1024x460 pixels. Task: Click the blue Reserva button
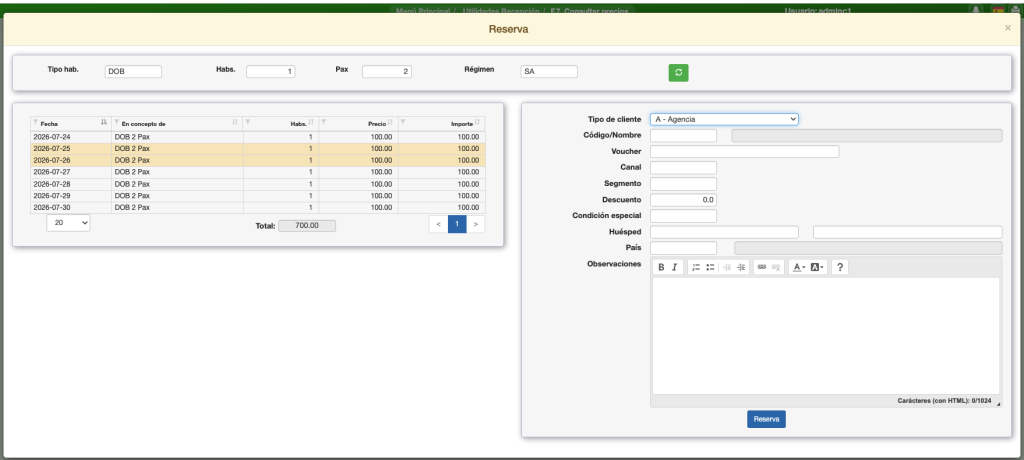[x=766, y=419]
